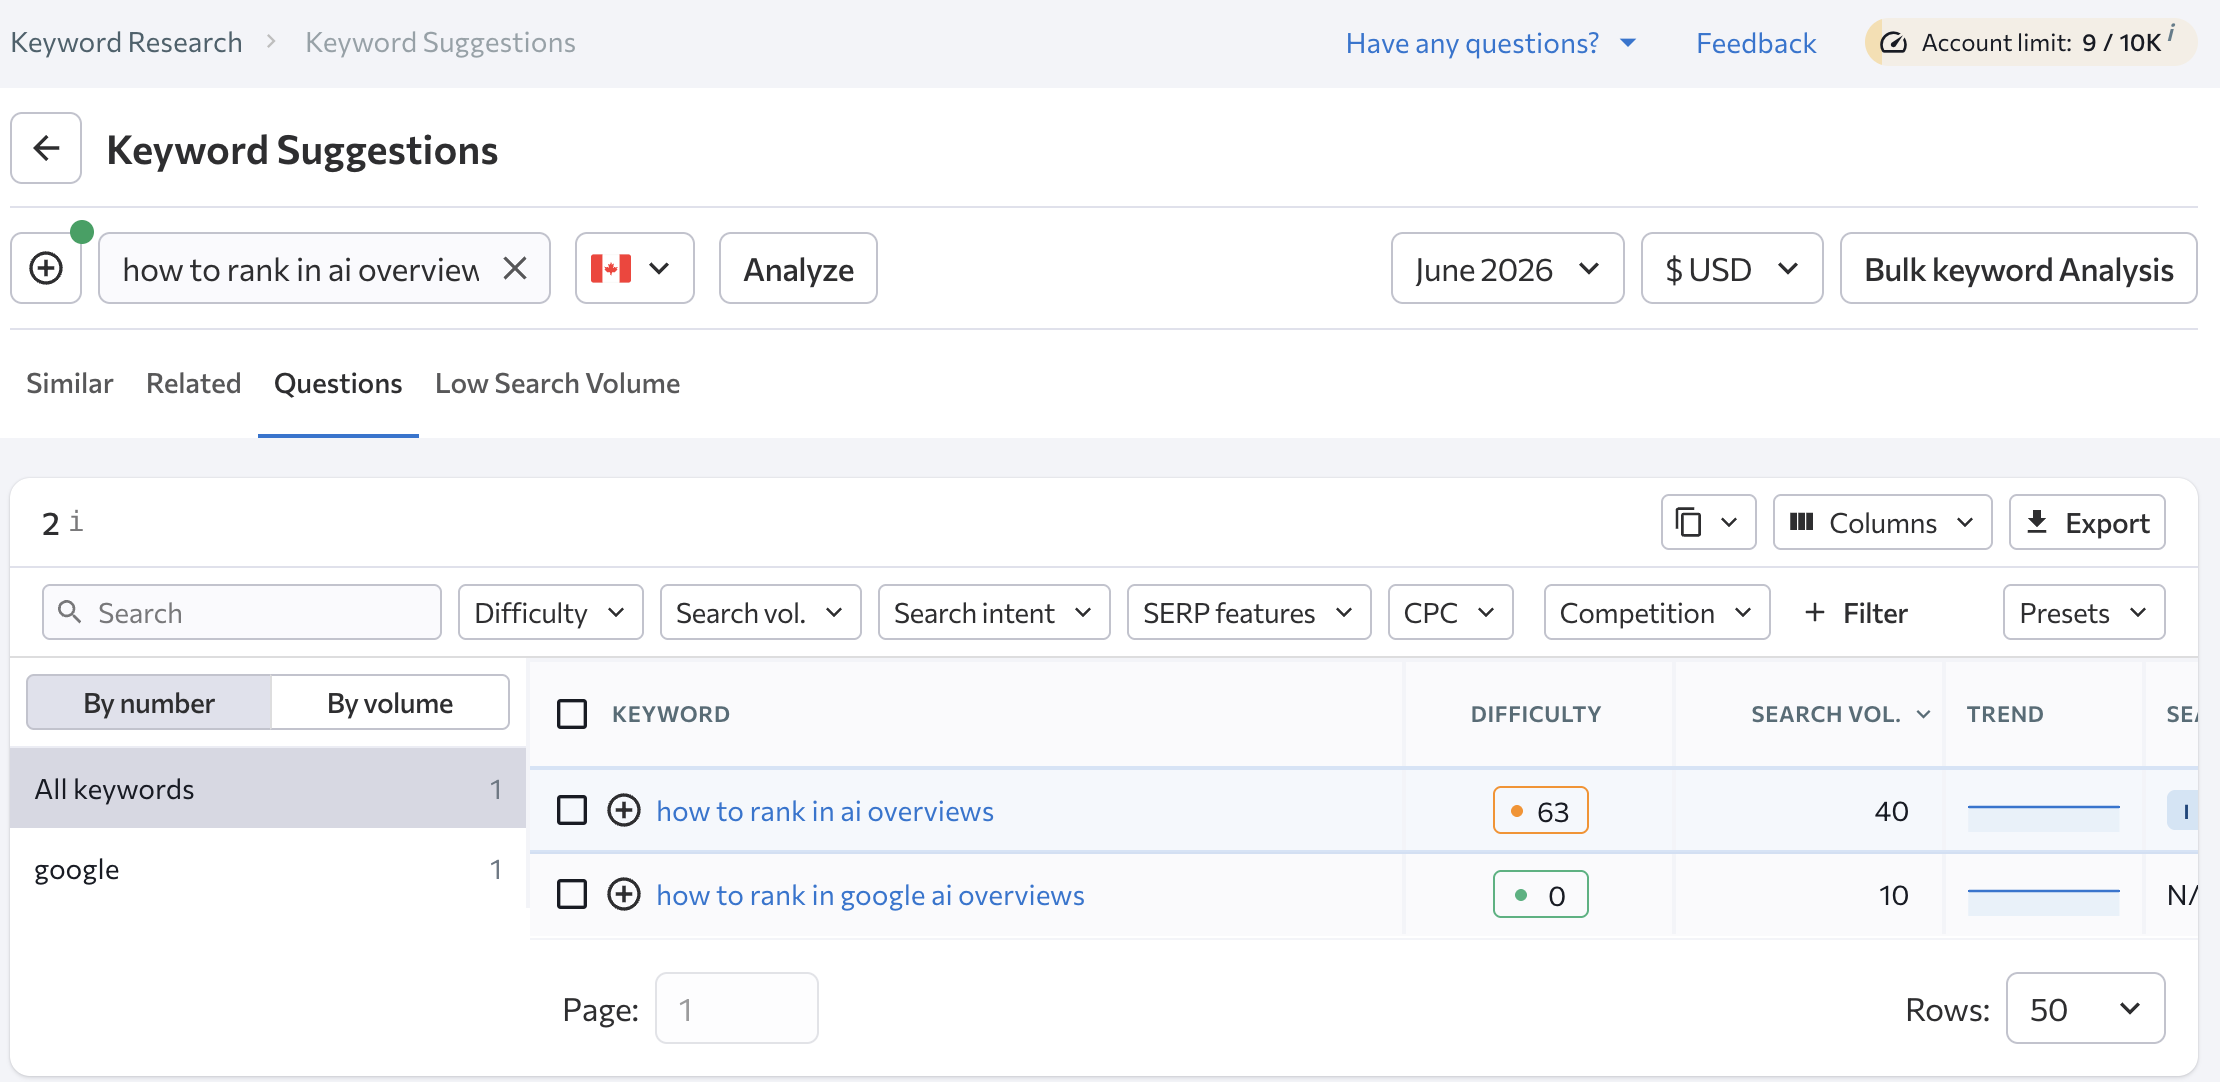Select the Questions tab

tap(338, 384)
